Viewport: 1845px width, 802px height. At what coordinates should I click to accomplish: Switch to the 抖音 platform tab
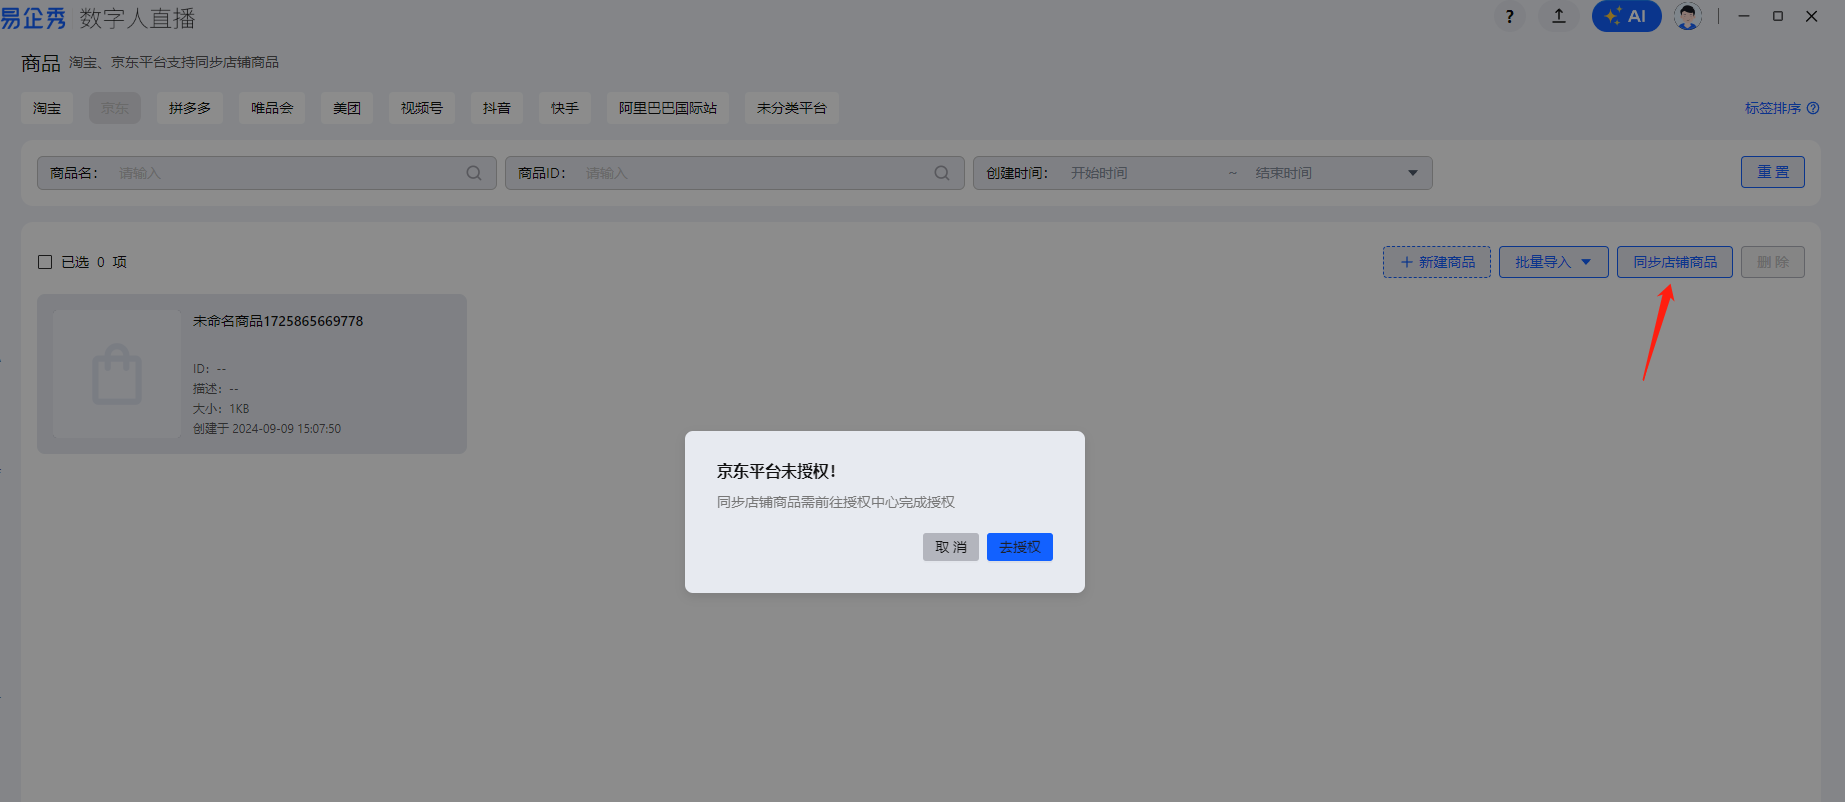[497, 108]
